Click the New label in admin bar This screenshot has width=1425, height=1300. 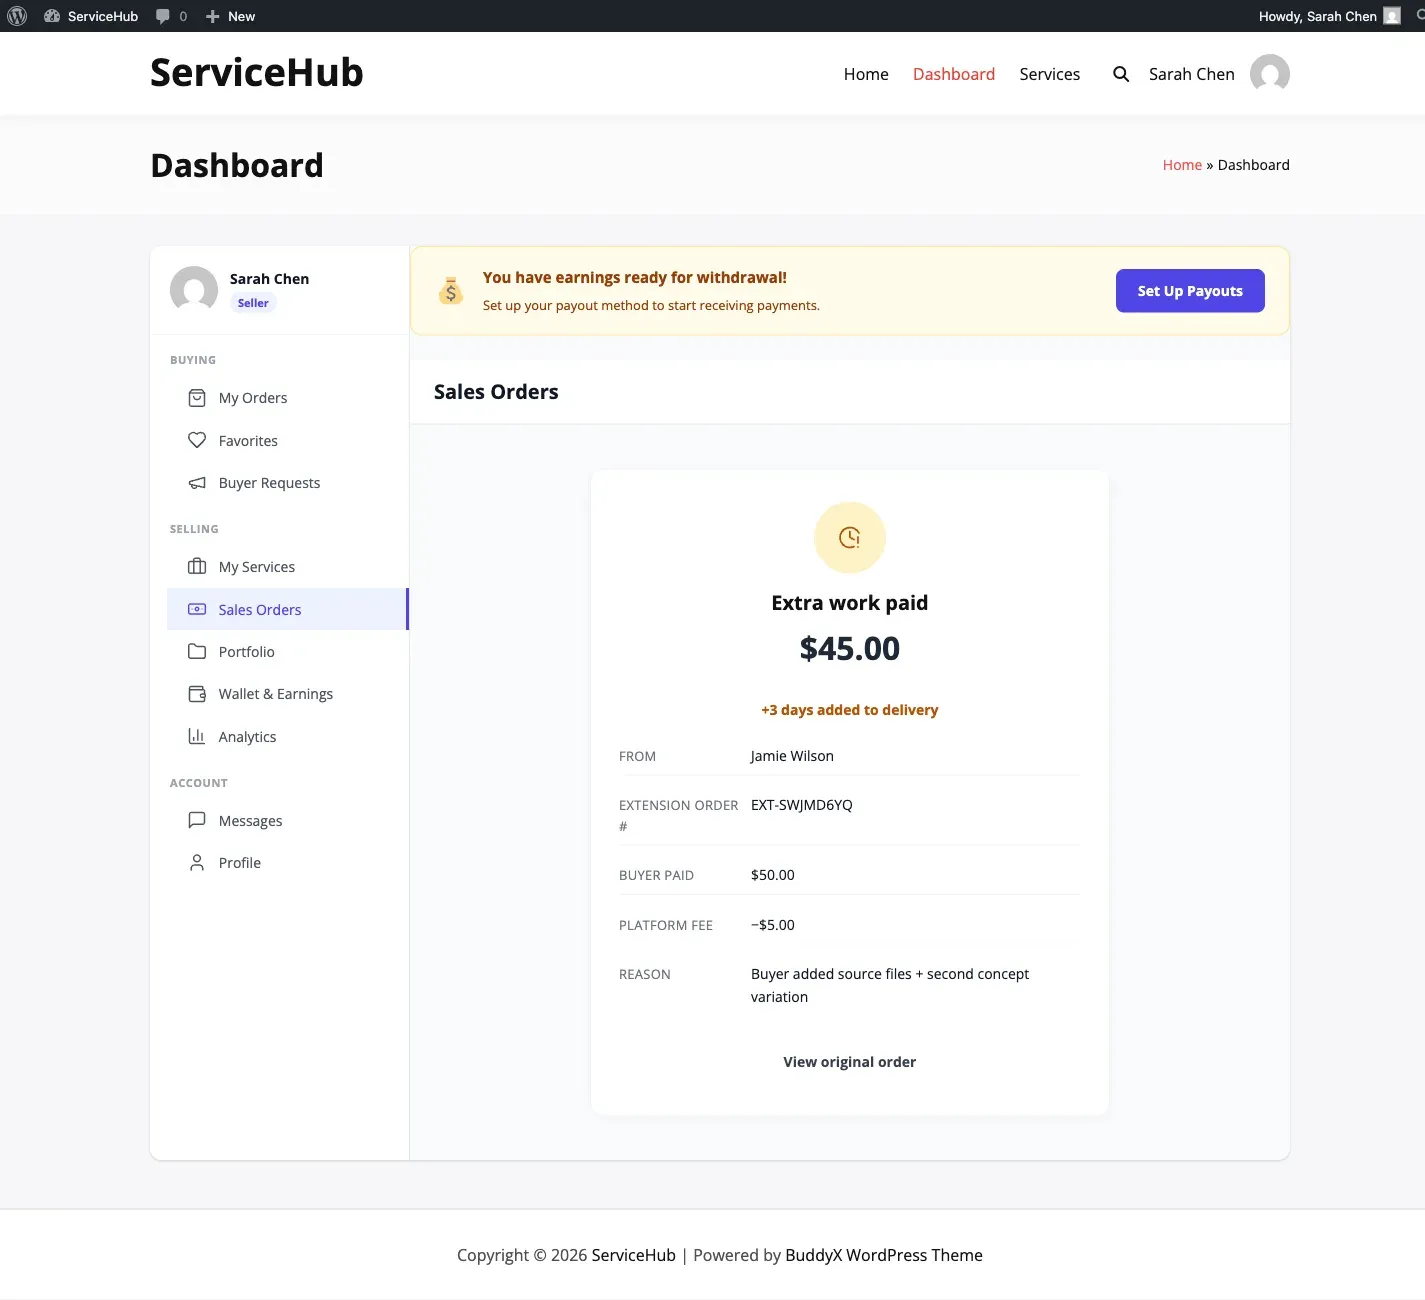[241, 16]
